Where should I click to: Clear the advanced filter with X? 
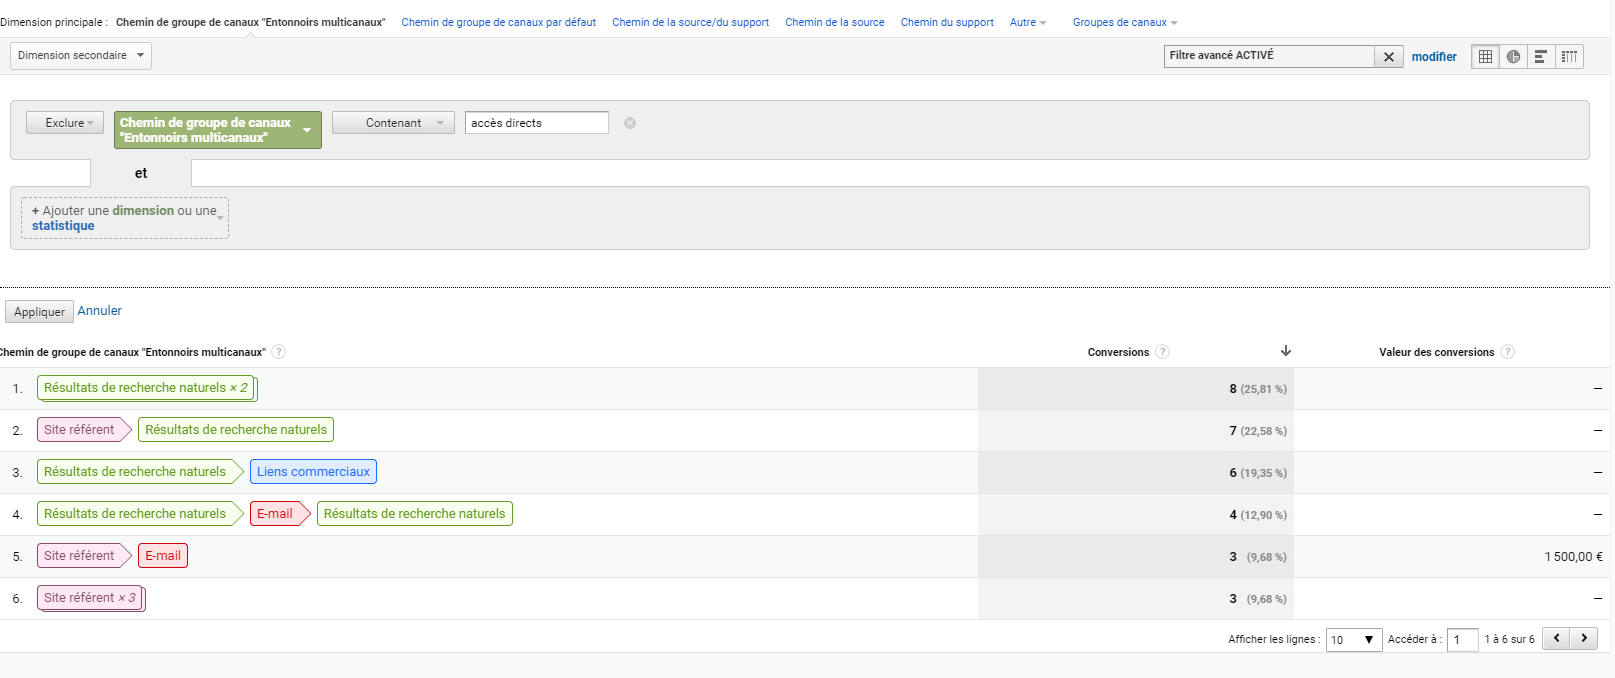[1388, 57]
